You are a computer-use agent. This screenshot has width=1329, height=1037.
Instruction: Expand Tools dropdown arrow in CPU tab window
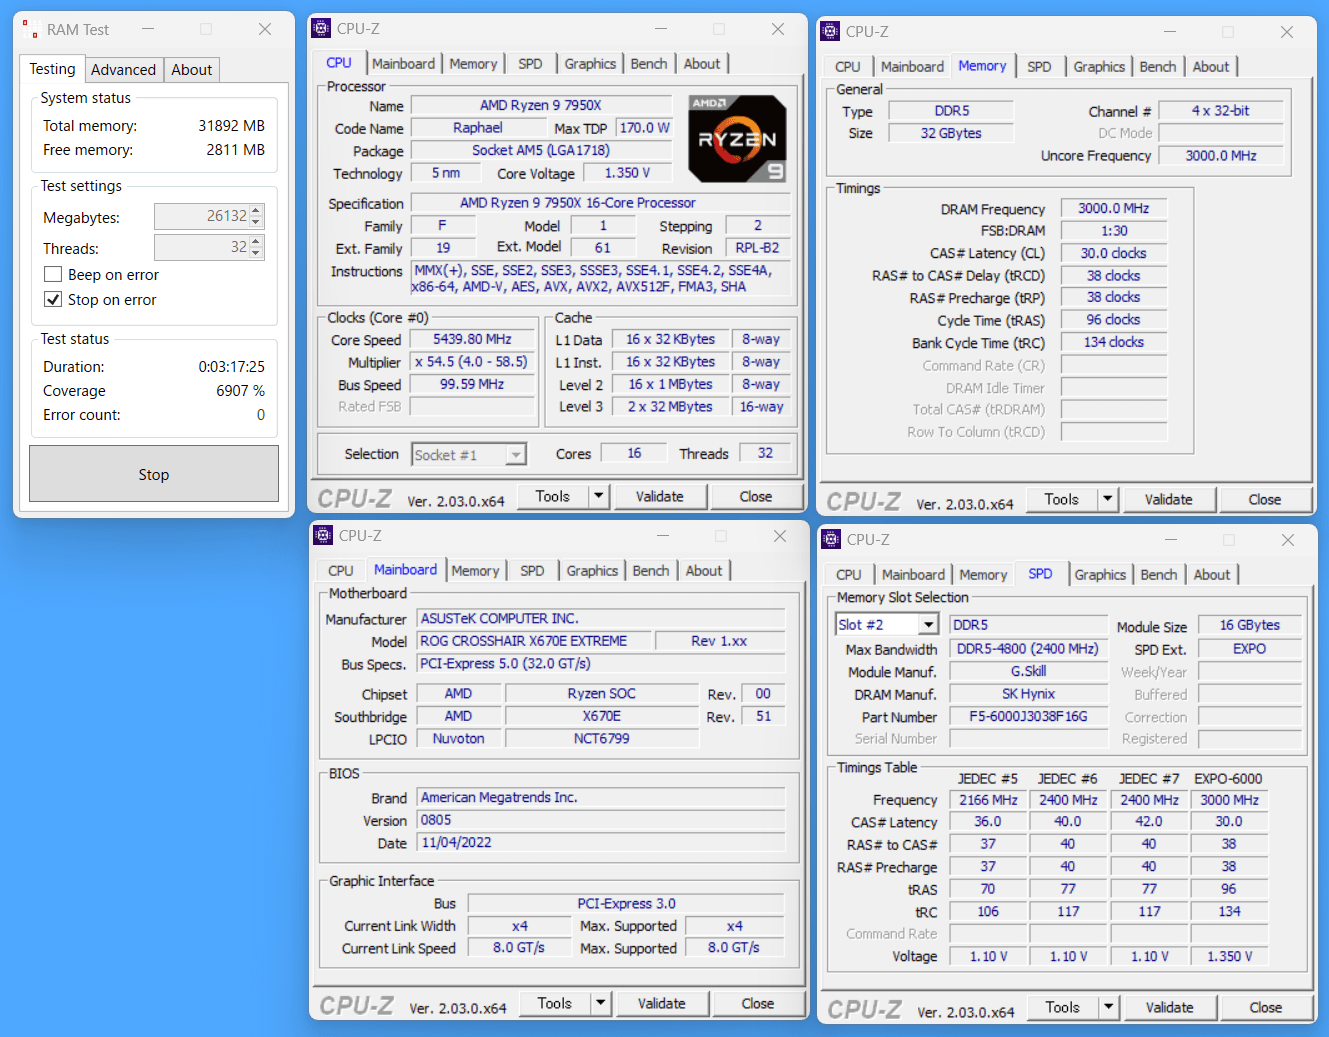tap(598, 496)
